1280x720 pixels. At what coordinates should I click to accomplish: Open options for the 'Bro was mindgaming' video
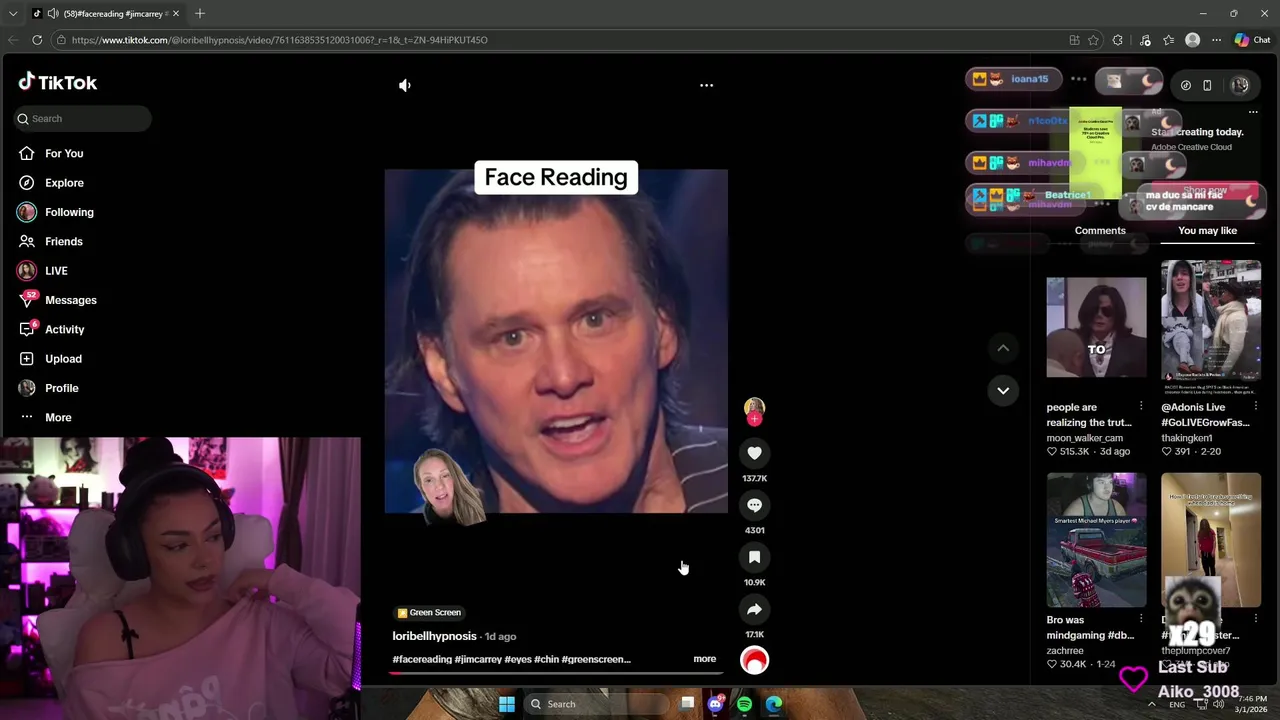(1141, 619)
